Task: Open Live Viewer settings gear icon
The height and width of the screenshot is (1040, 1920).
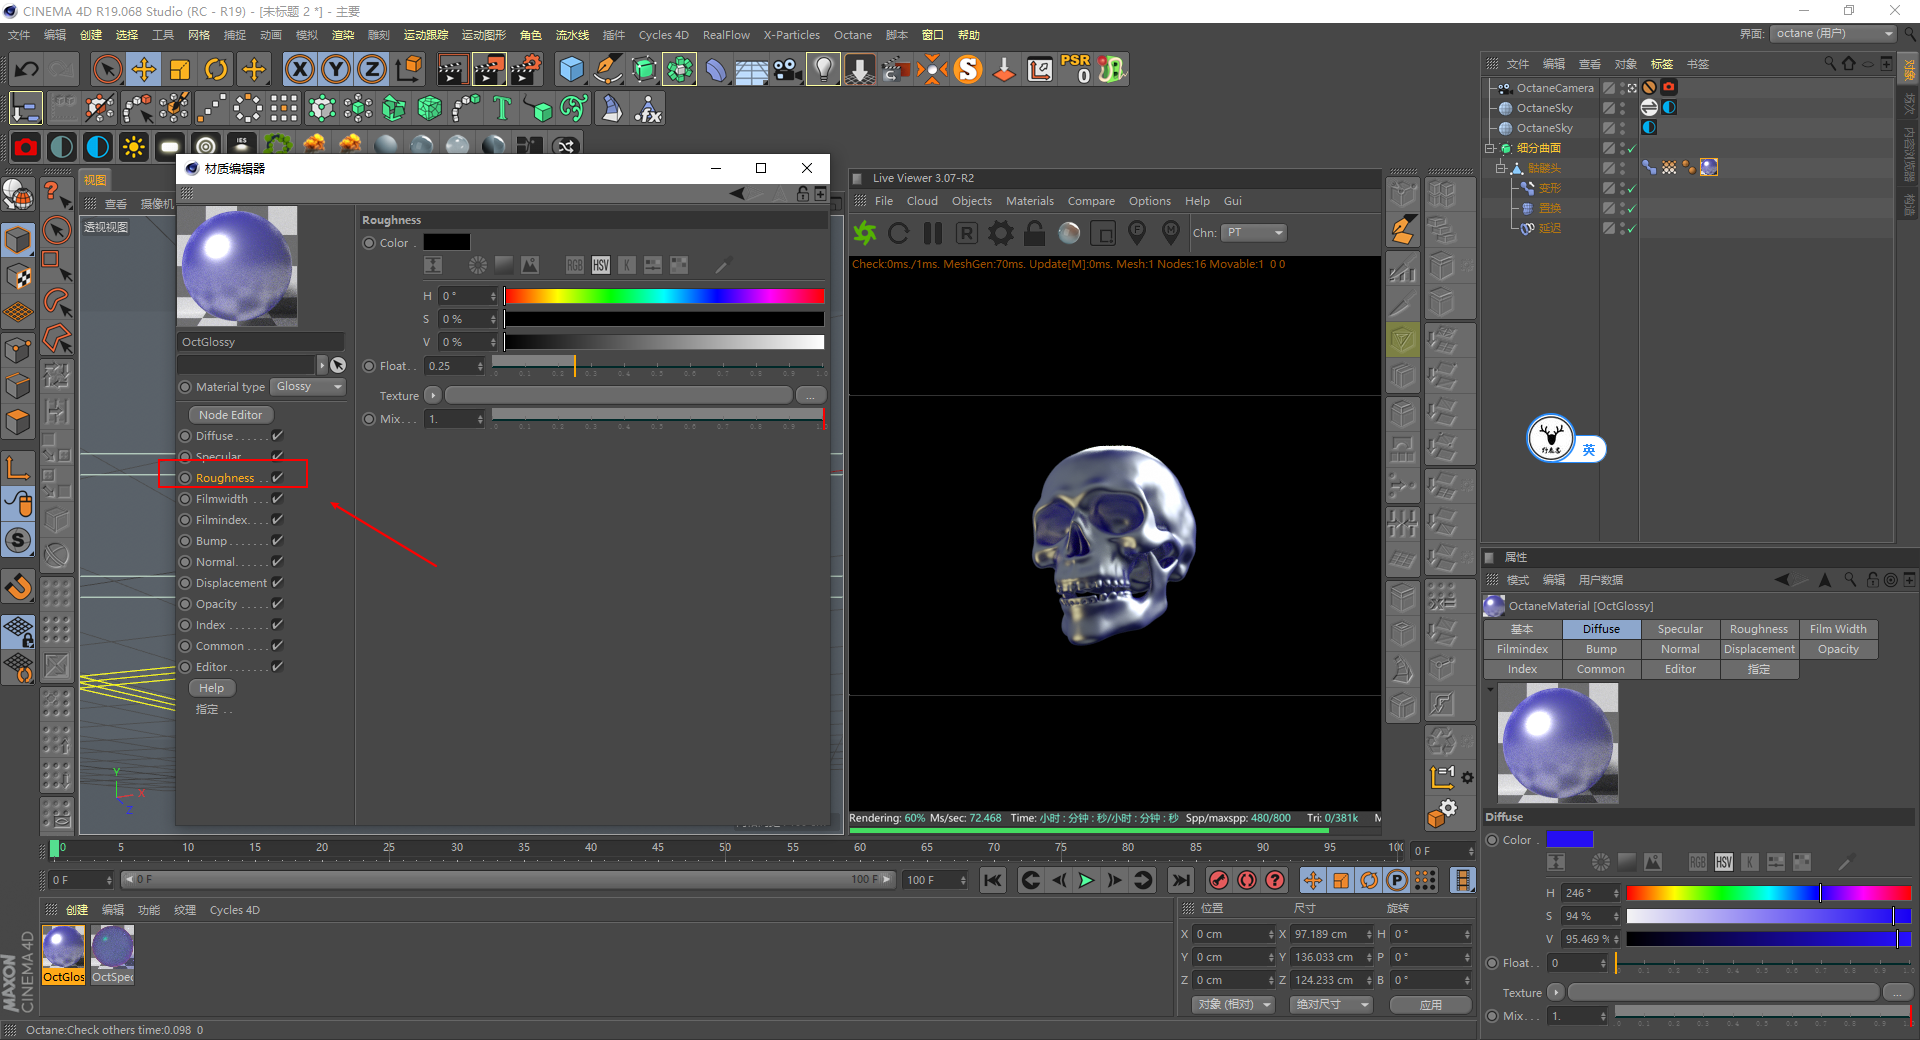Action: 1000,233
